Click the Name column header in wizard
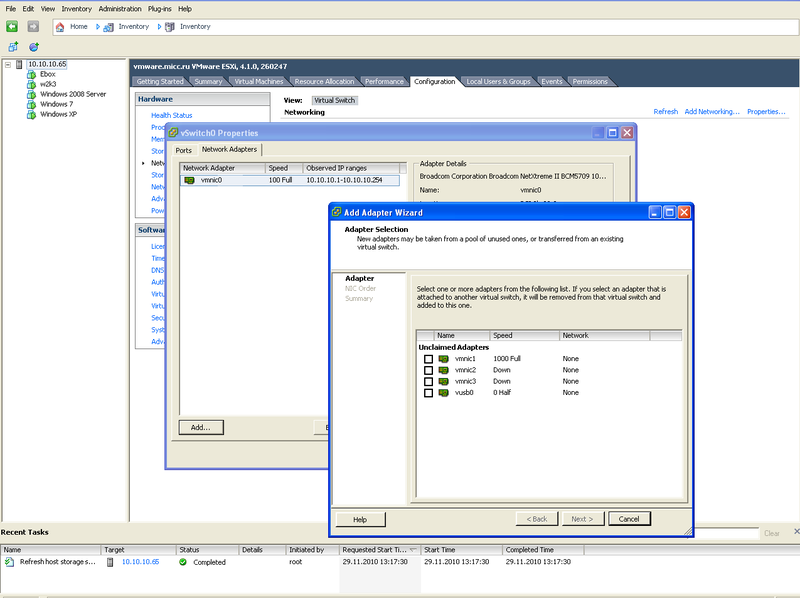 tap(461, 335)
